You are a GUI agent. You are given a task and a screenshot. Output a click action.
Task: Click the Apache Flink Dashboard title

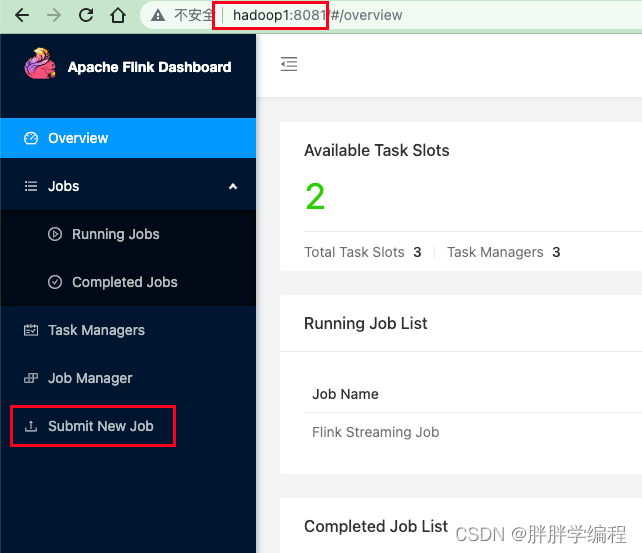point(149,67)
